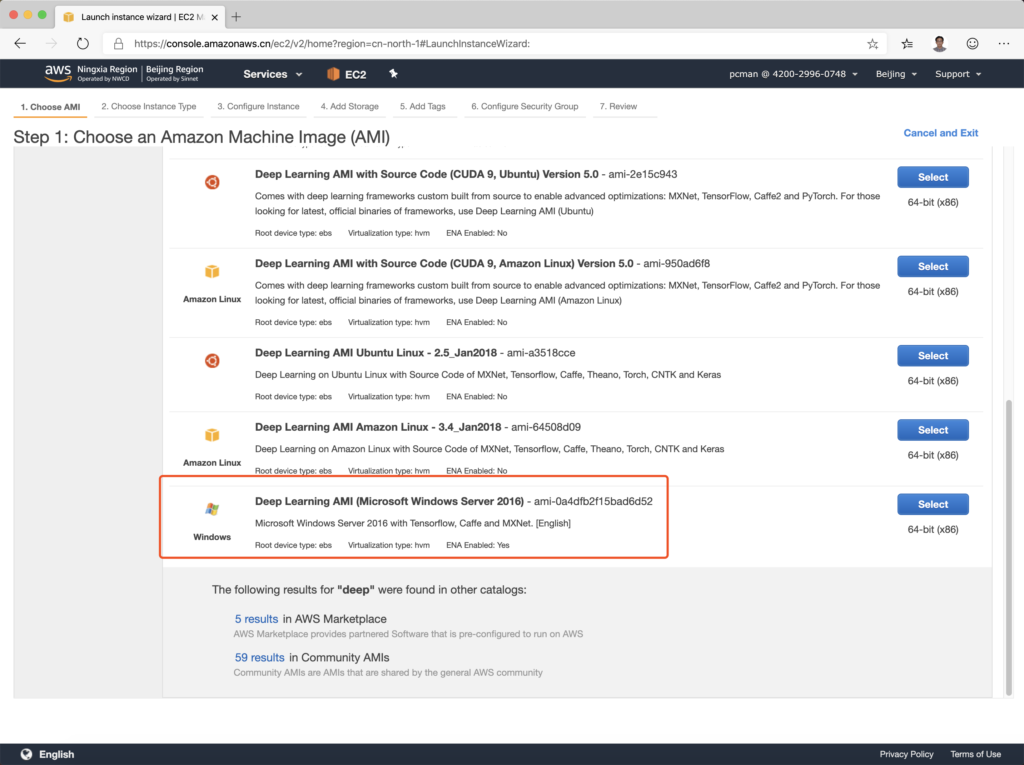
Task: Click the browser reload icon
Action: (83, 44)
